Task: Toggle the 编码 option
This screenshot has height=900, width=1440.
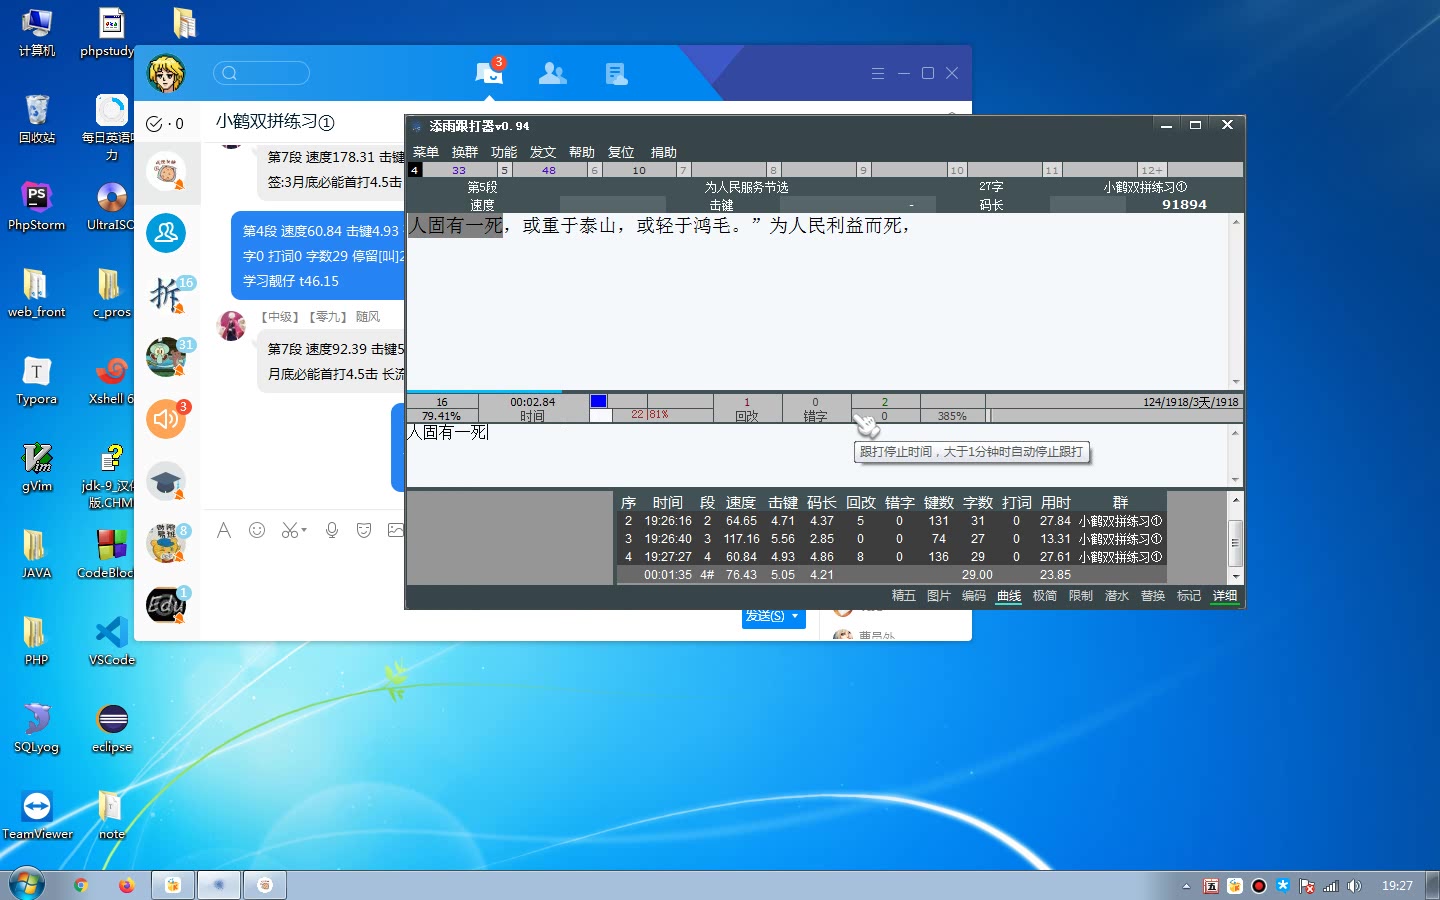Action: tap(974, 596)
